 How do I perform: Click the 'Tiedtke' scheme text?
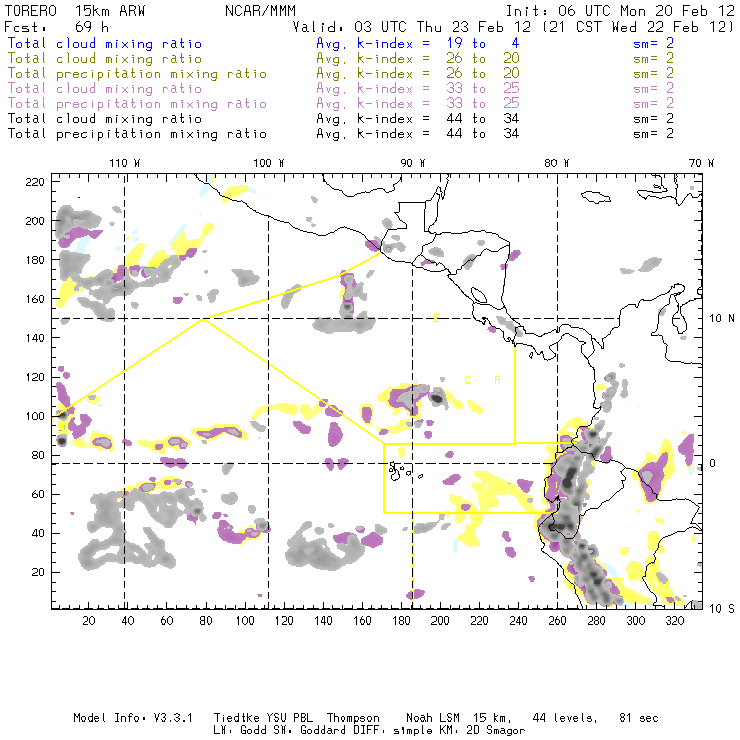[237, 718]
